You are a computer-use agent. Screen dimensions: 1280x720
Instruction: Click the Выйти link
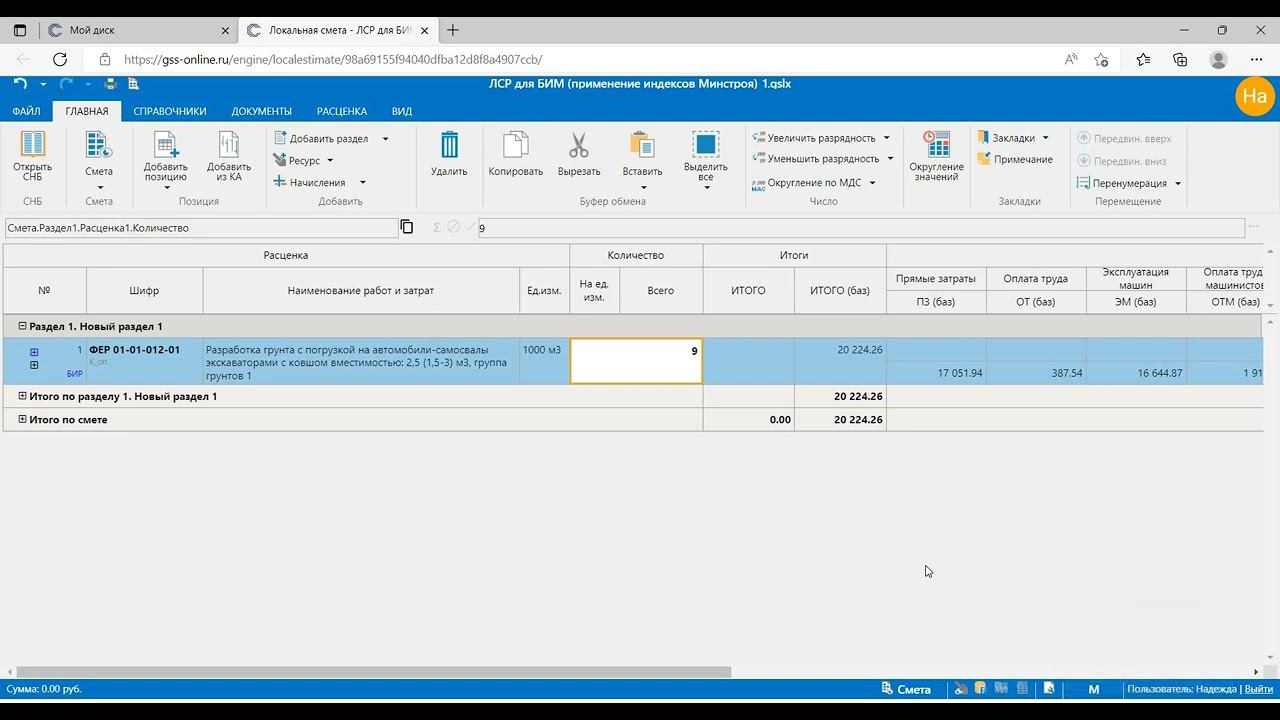click(1258, 689)
